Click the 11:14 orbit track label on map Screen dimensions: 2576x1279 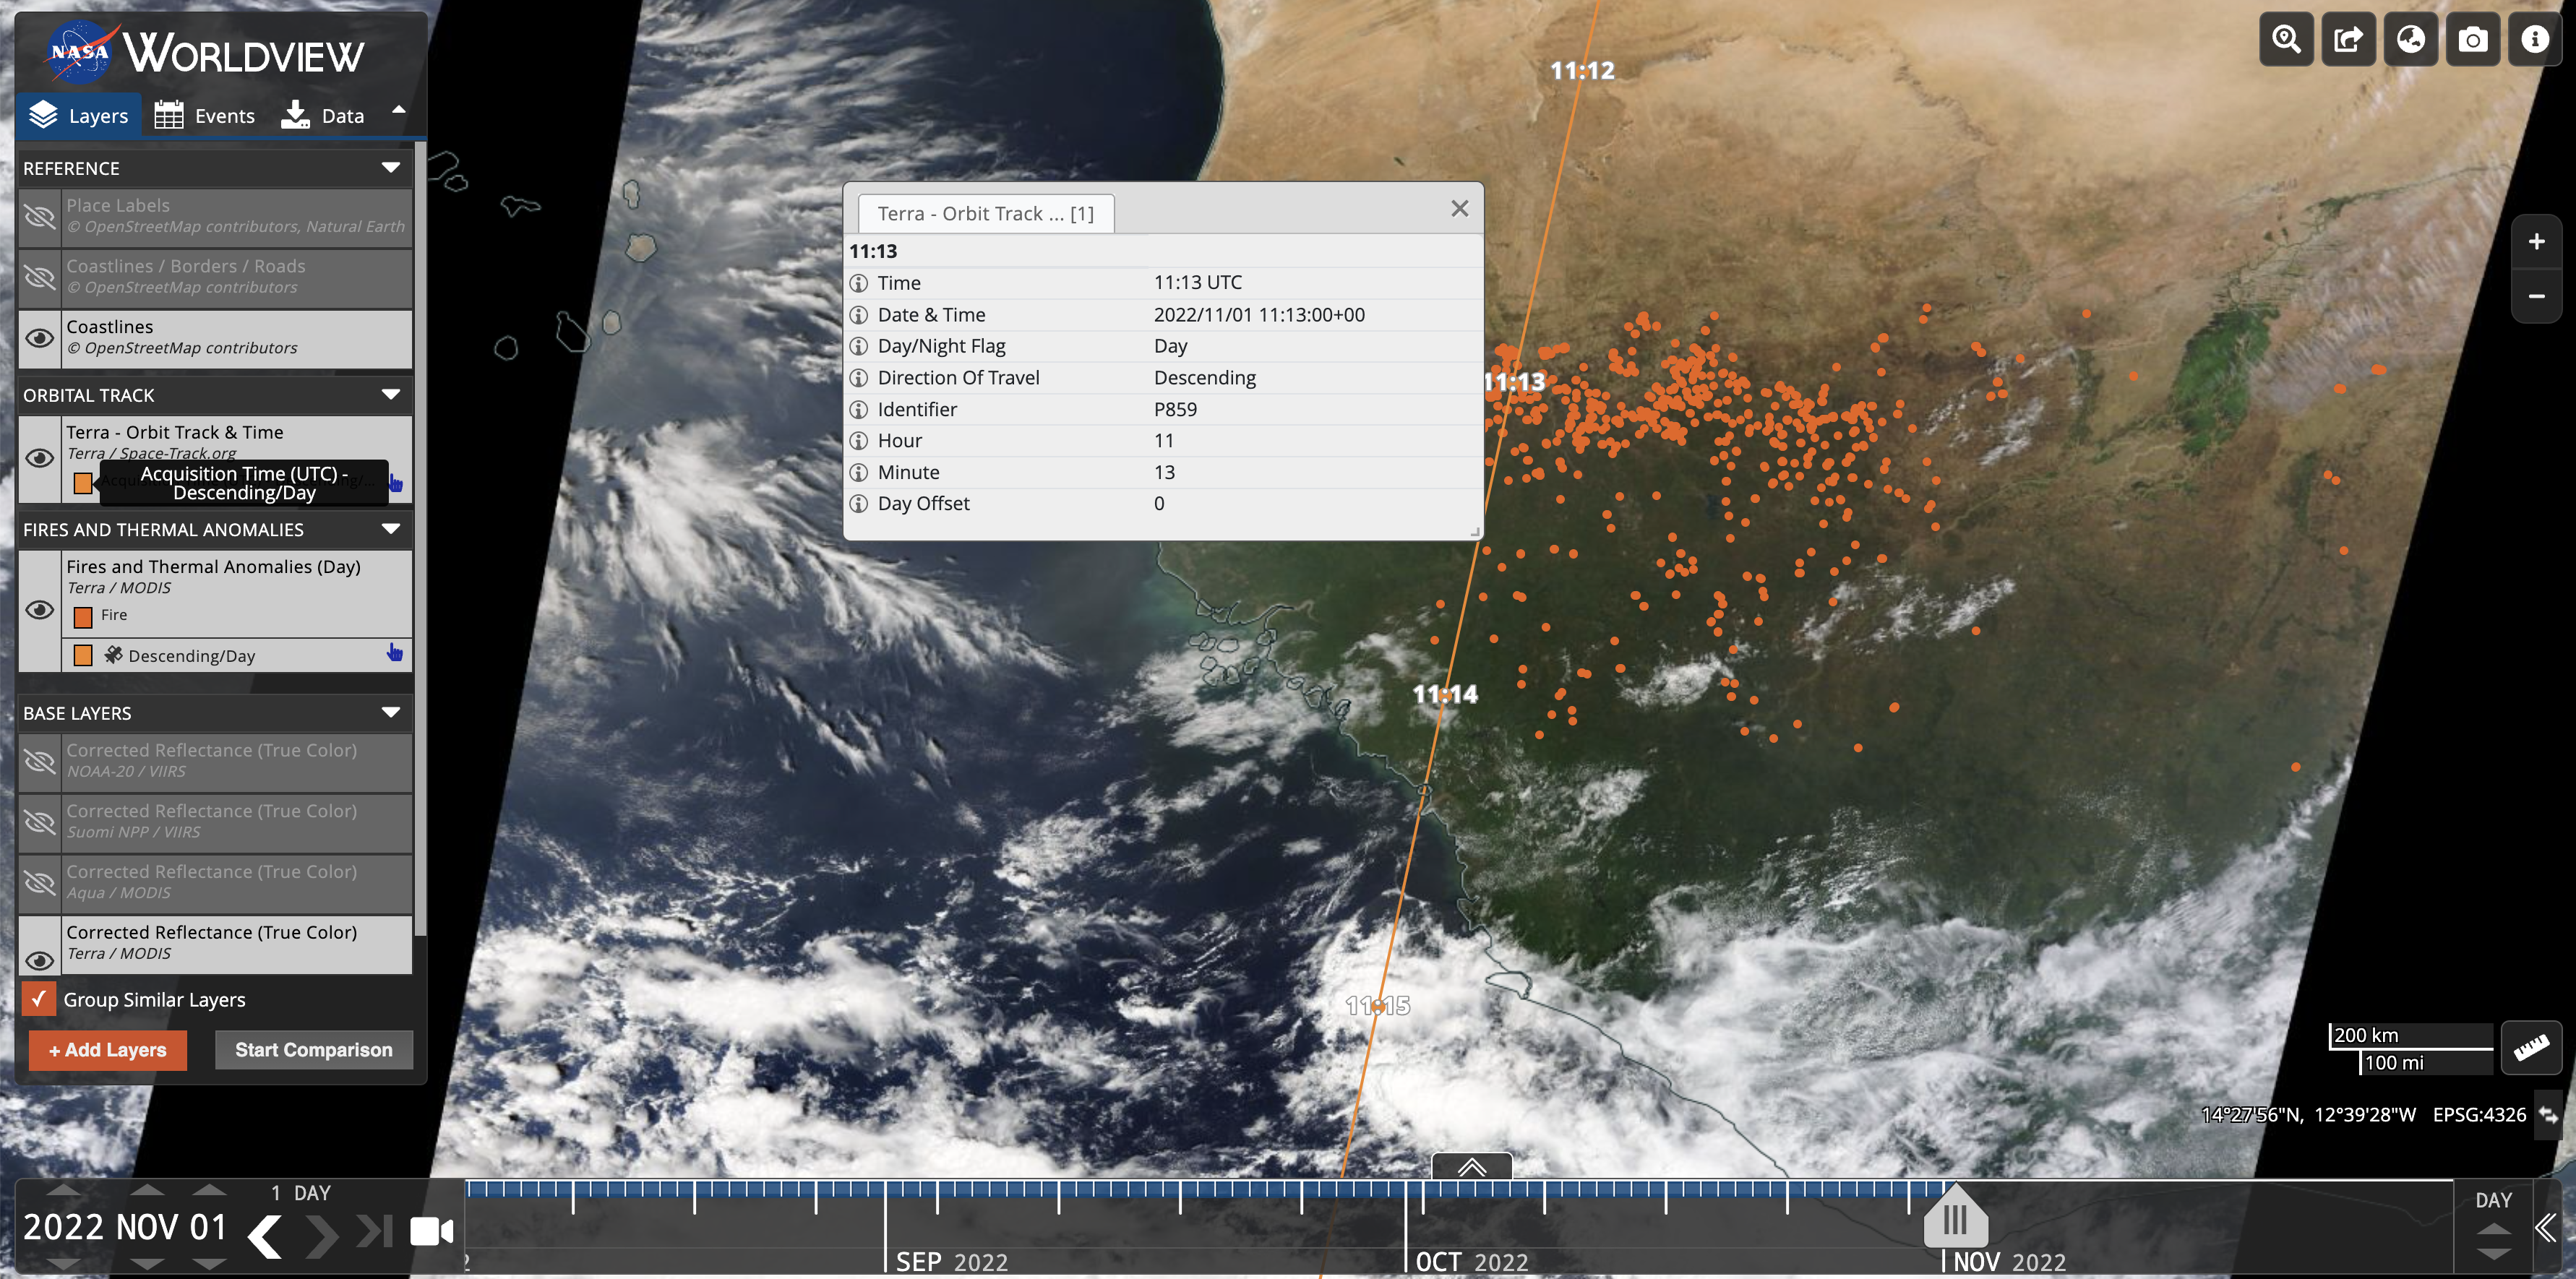point(1444,694)
